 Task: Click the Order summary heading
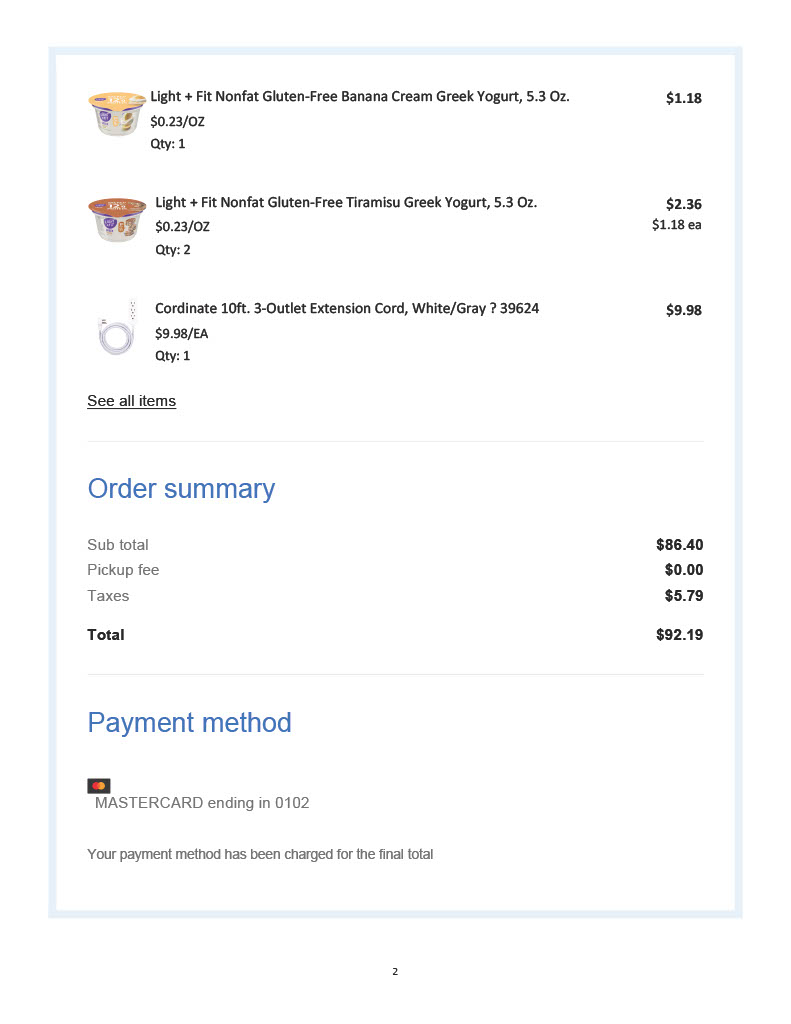pyautogui.click(x=181, y=488)
